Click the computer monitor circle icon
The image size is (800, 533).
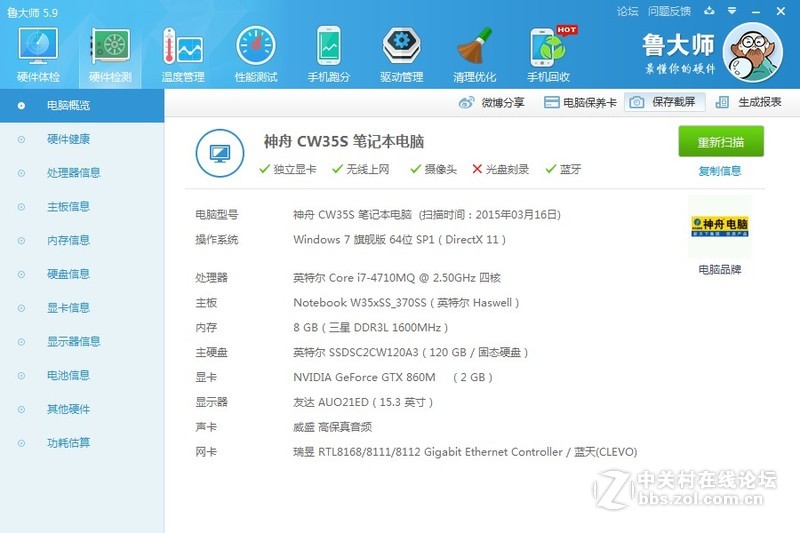coord(220,153)
